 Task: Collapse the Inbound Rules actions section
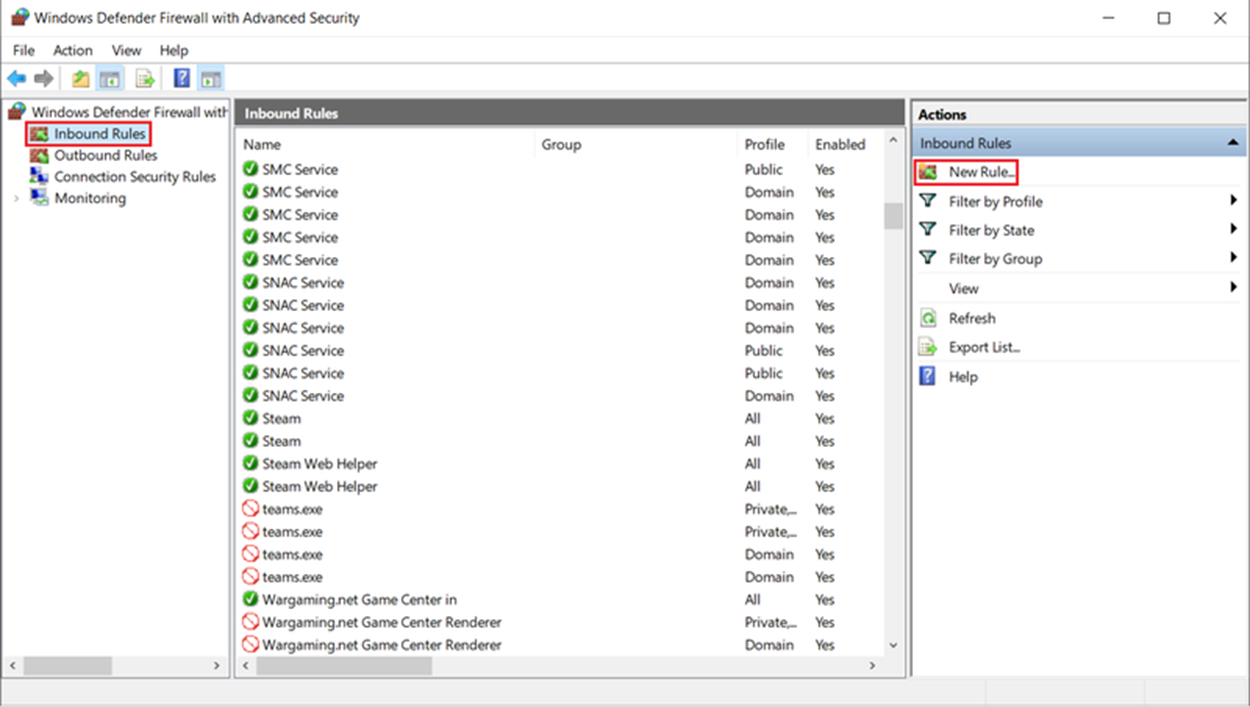tap(1233, 143)
